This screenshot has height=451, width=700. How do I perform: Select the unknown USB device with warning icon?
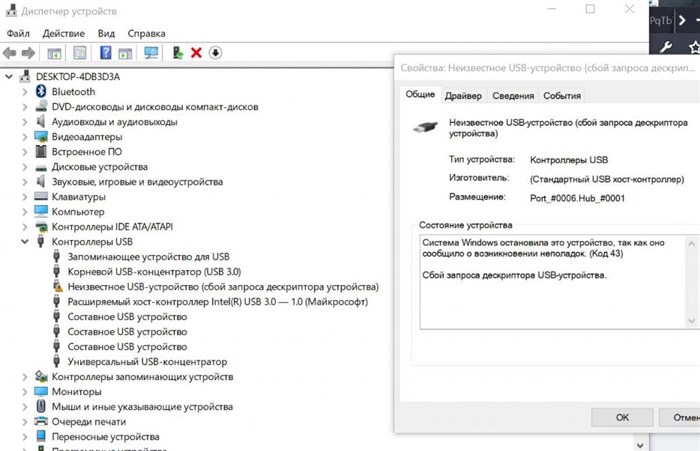click(223, 287)
